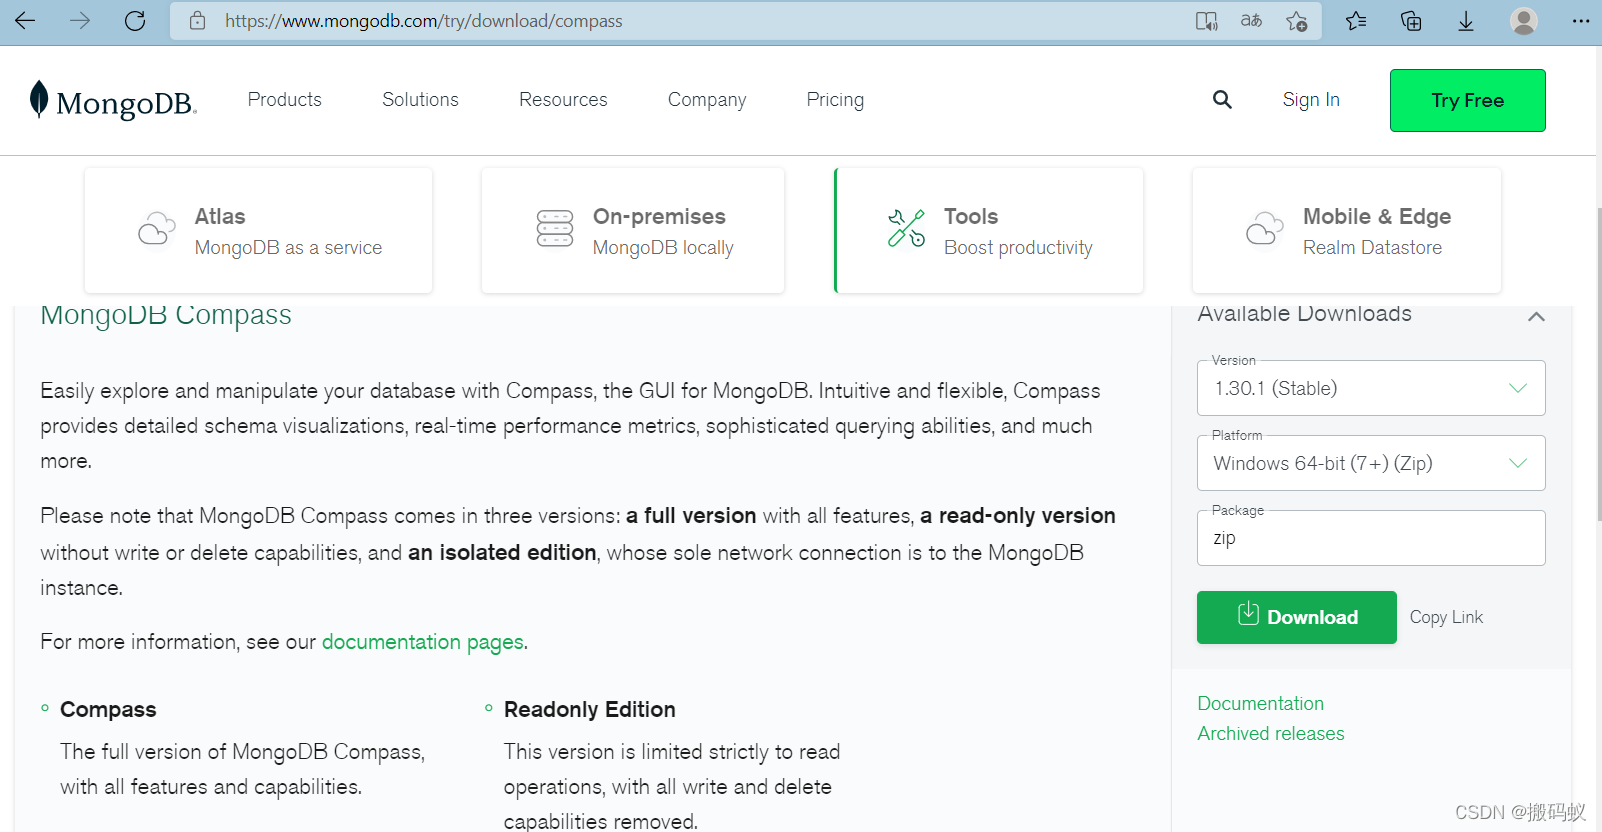Click the Package field showing zip
The height and width of the screenshot is (832, 1602).
pos(1371,538)
